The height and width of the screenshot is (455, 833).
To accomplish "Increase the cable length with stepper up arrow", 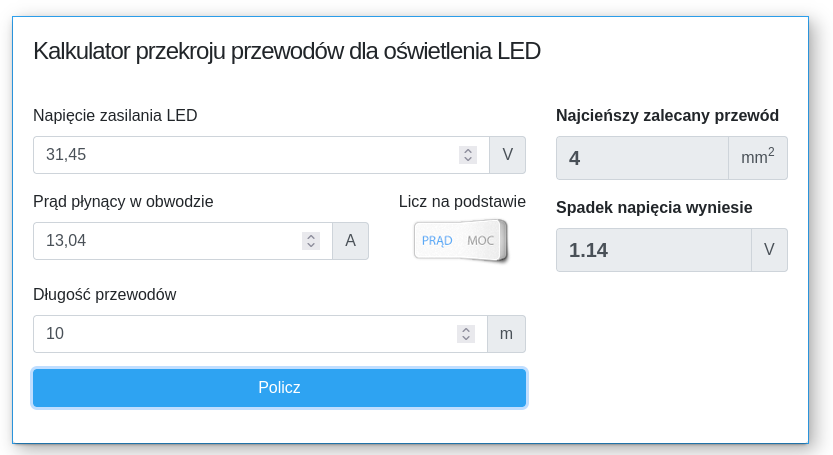I will point(466,330).
